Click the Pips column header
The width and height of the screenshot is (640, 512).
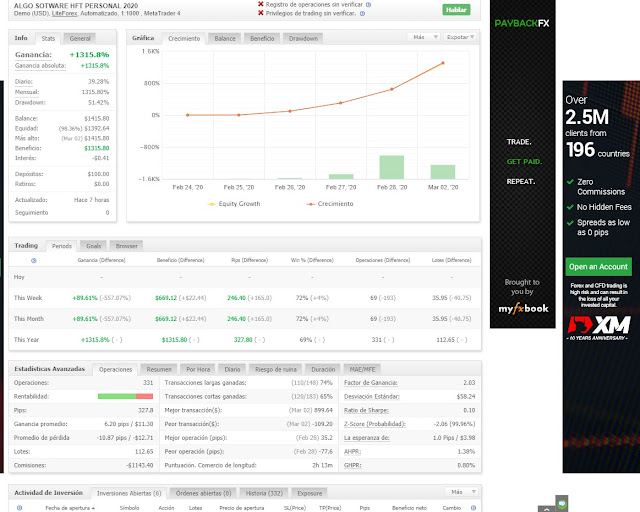[364, 508]
